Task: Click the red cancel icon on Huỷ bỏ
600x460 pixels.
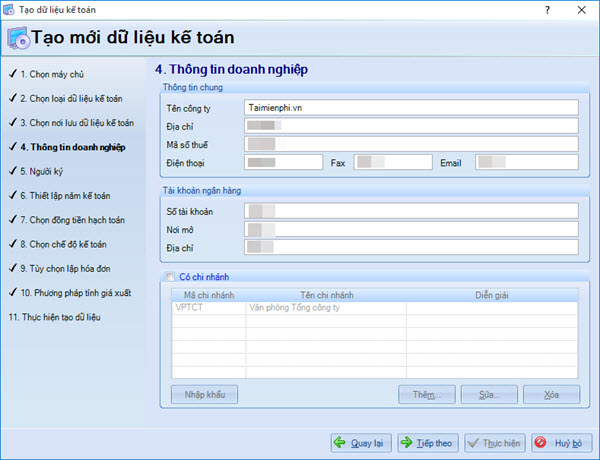Action: [x=541, y=442]
